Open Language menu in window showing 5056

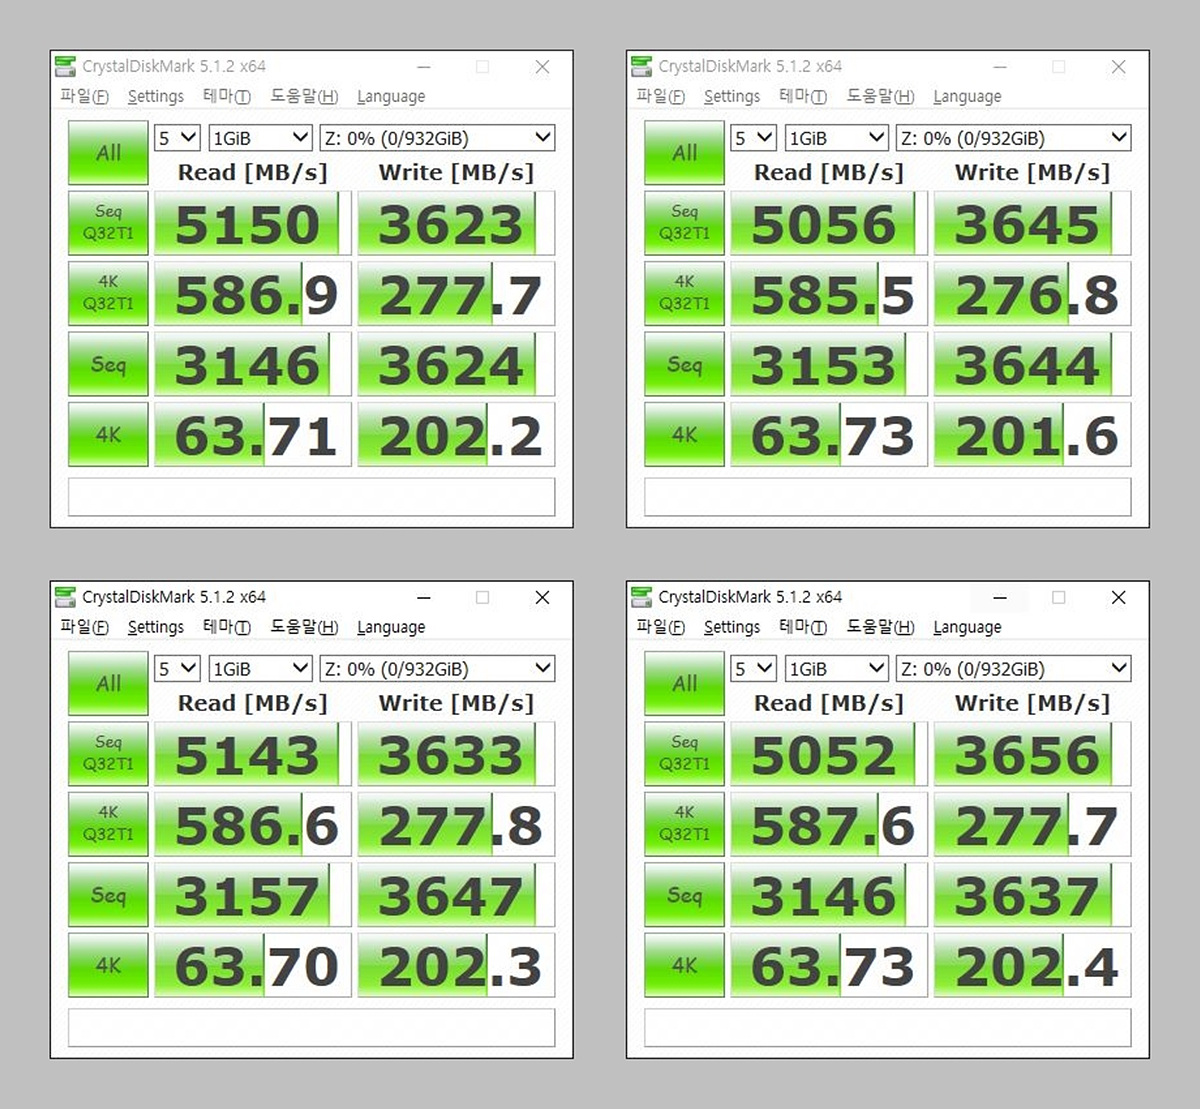967,96
